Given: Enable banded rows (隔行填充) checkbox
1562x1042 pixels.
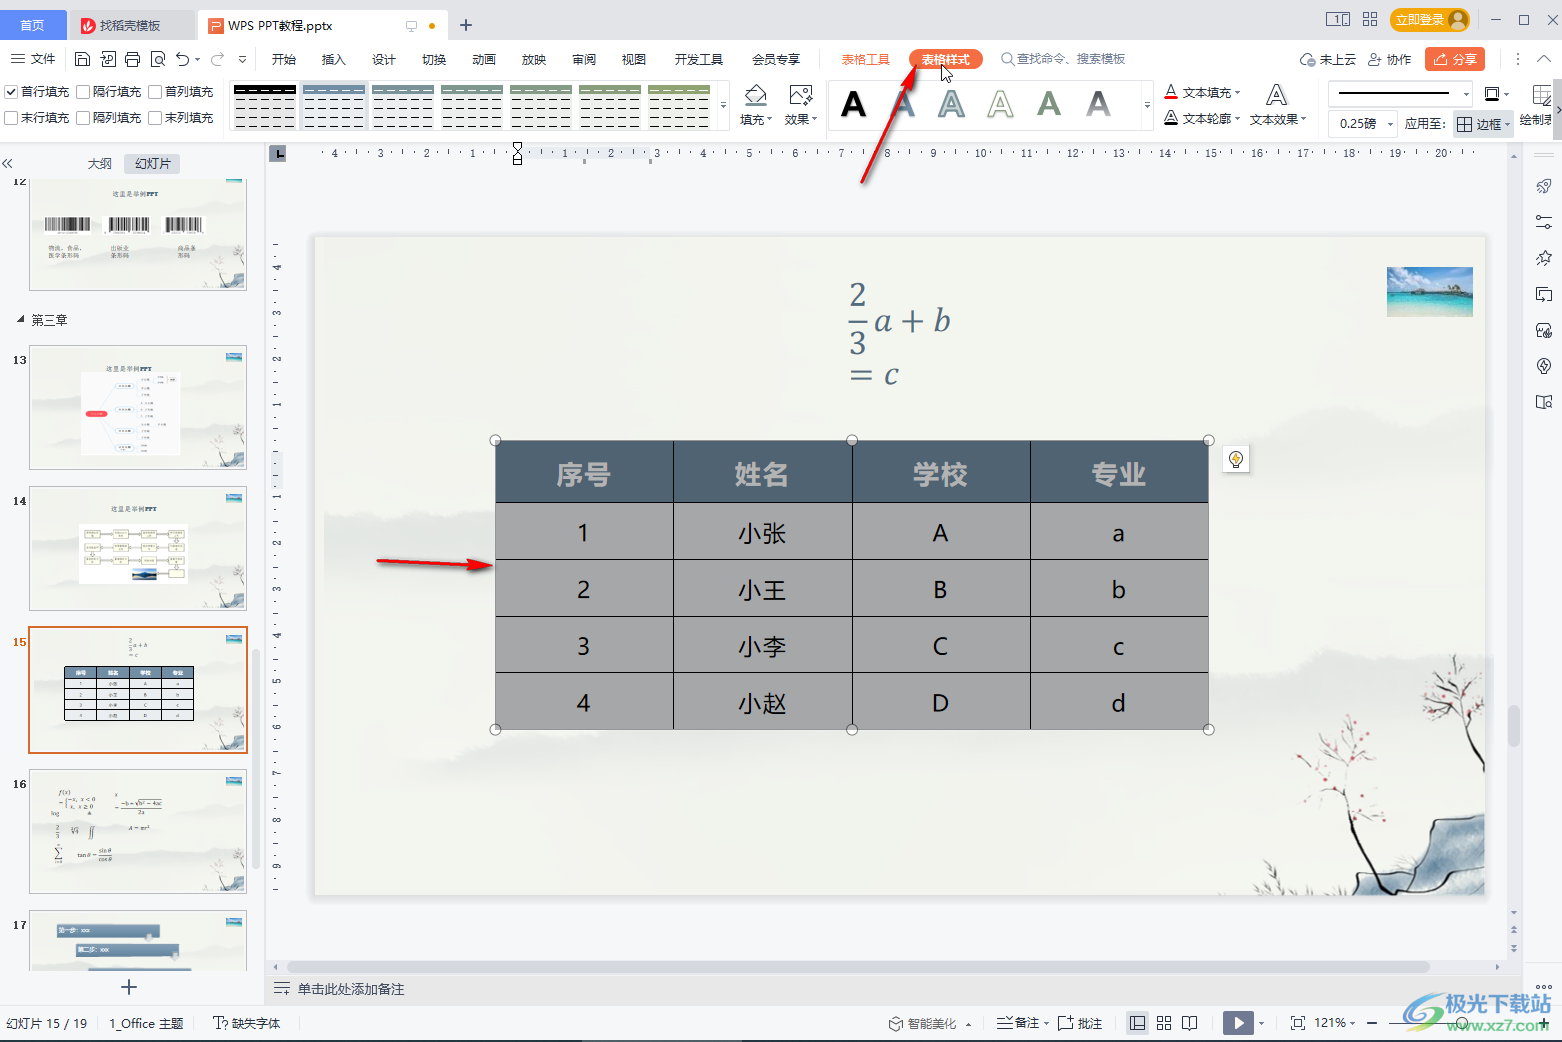Looking at the screenshot, I should coord(83,92).
